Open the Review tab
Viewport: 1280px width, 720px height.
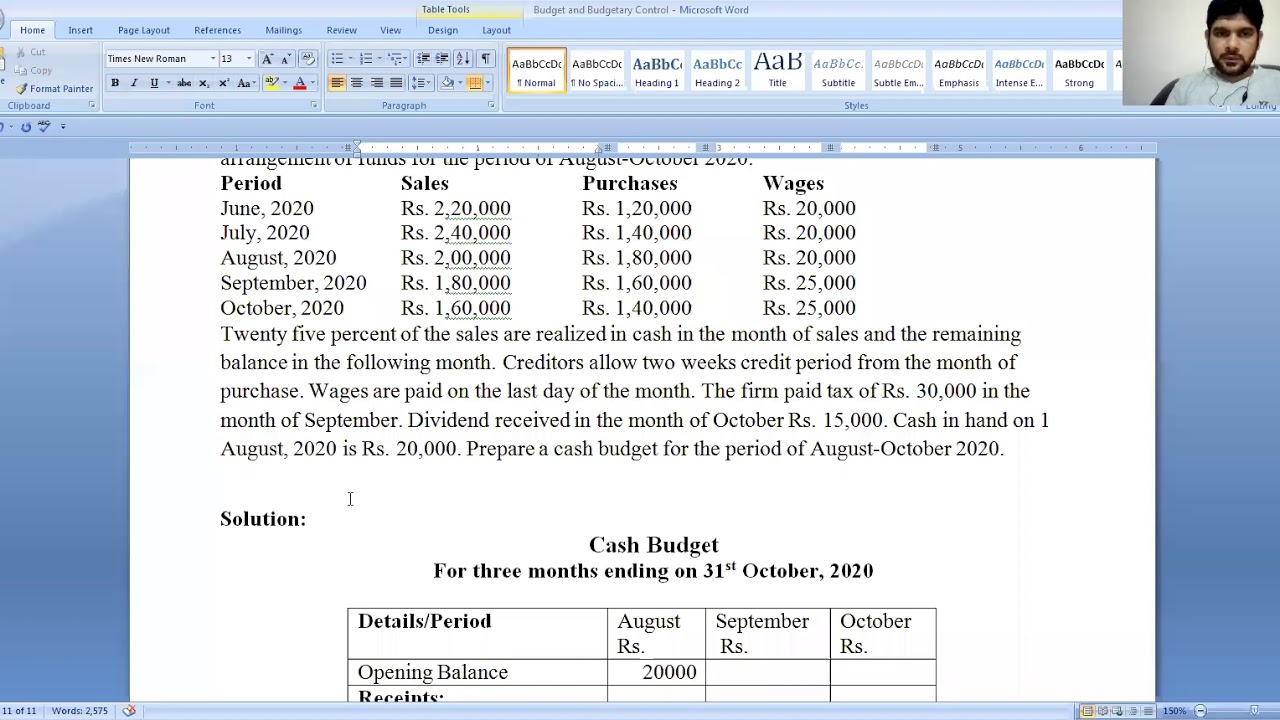point(341,30)
